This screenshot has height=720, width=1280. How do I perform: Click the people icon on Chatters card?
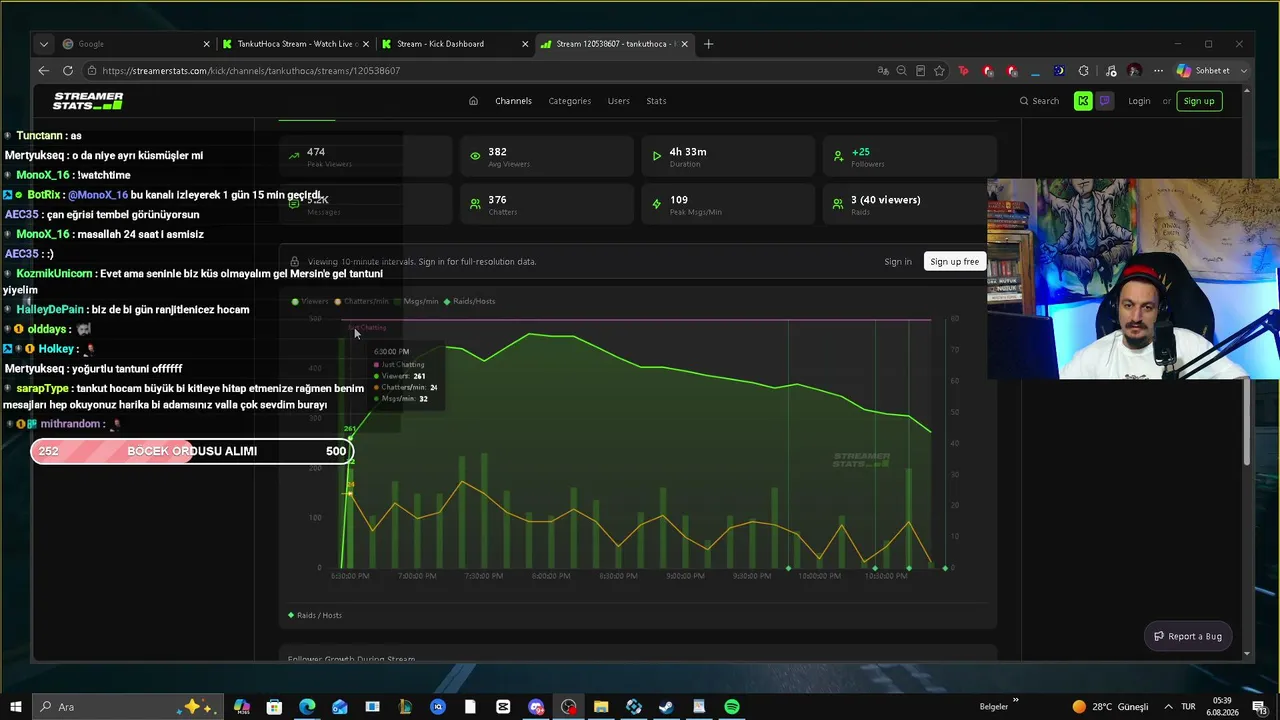click(x=475, y=204)
